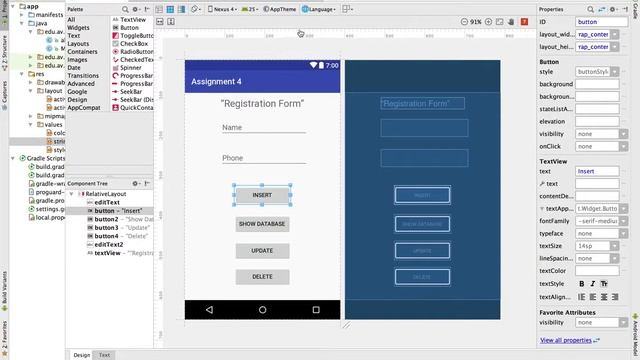The width and height of the screenshot is (640, 360).
Task: Collapse RelativeLayout in Component Tree
Action: coord(71,194)
